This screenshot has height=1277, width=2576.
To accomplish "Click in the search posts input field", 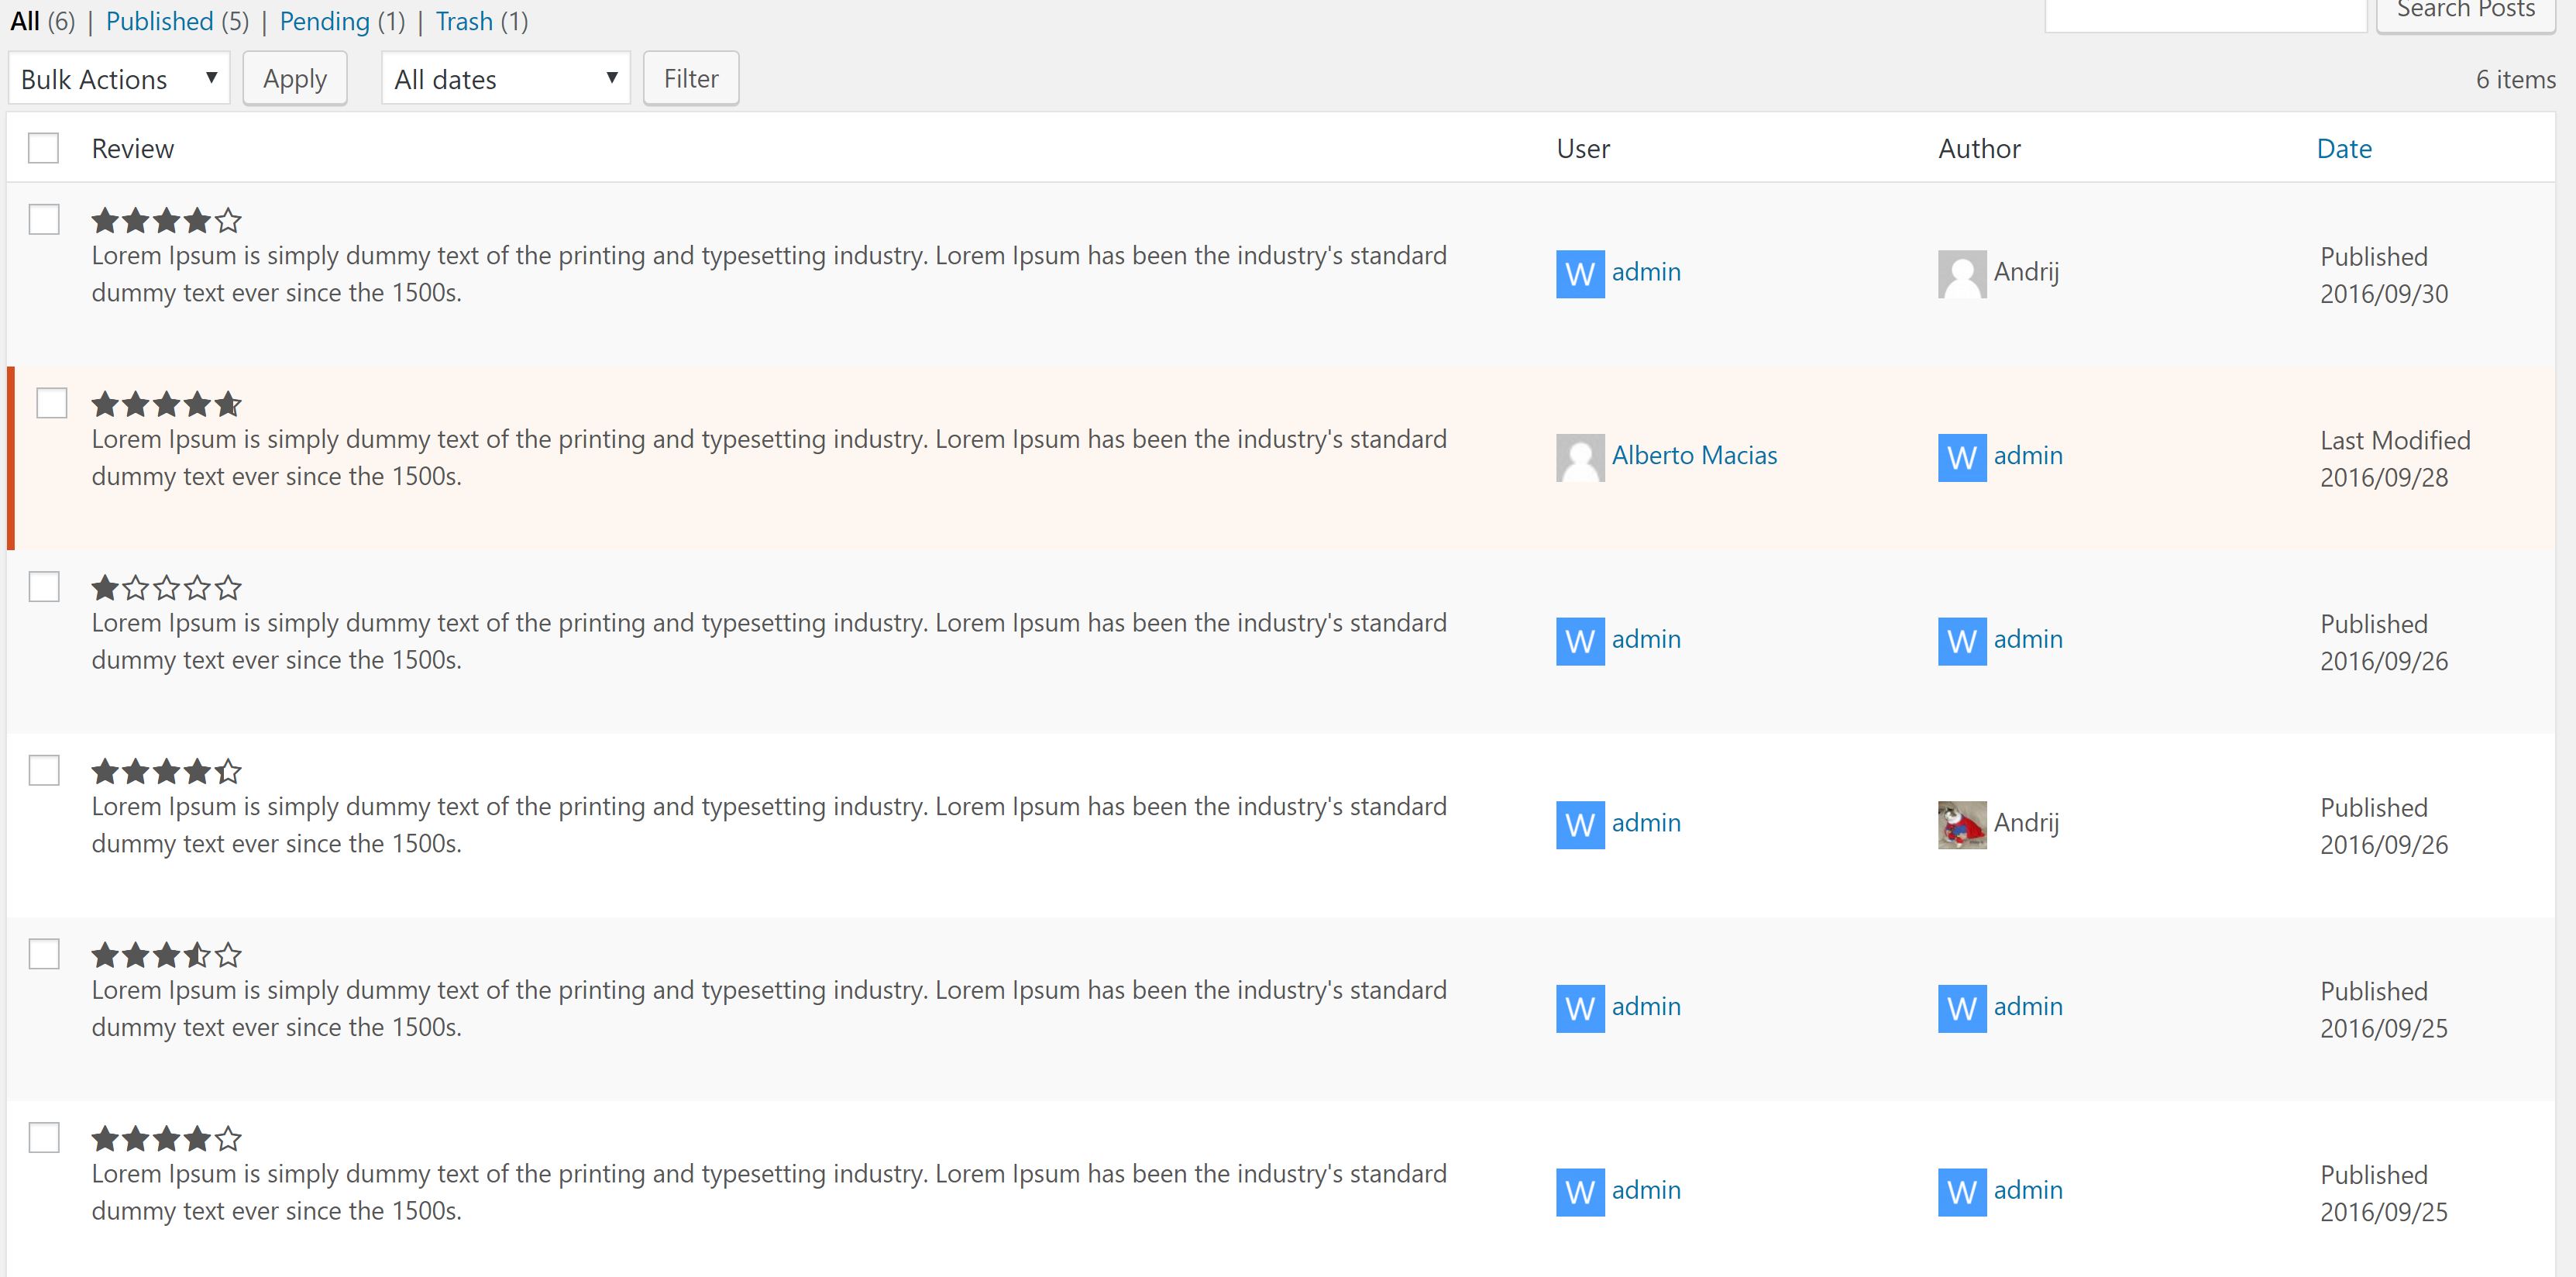I will 2204,14.
